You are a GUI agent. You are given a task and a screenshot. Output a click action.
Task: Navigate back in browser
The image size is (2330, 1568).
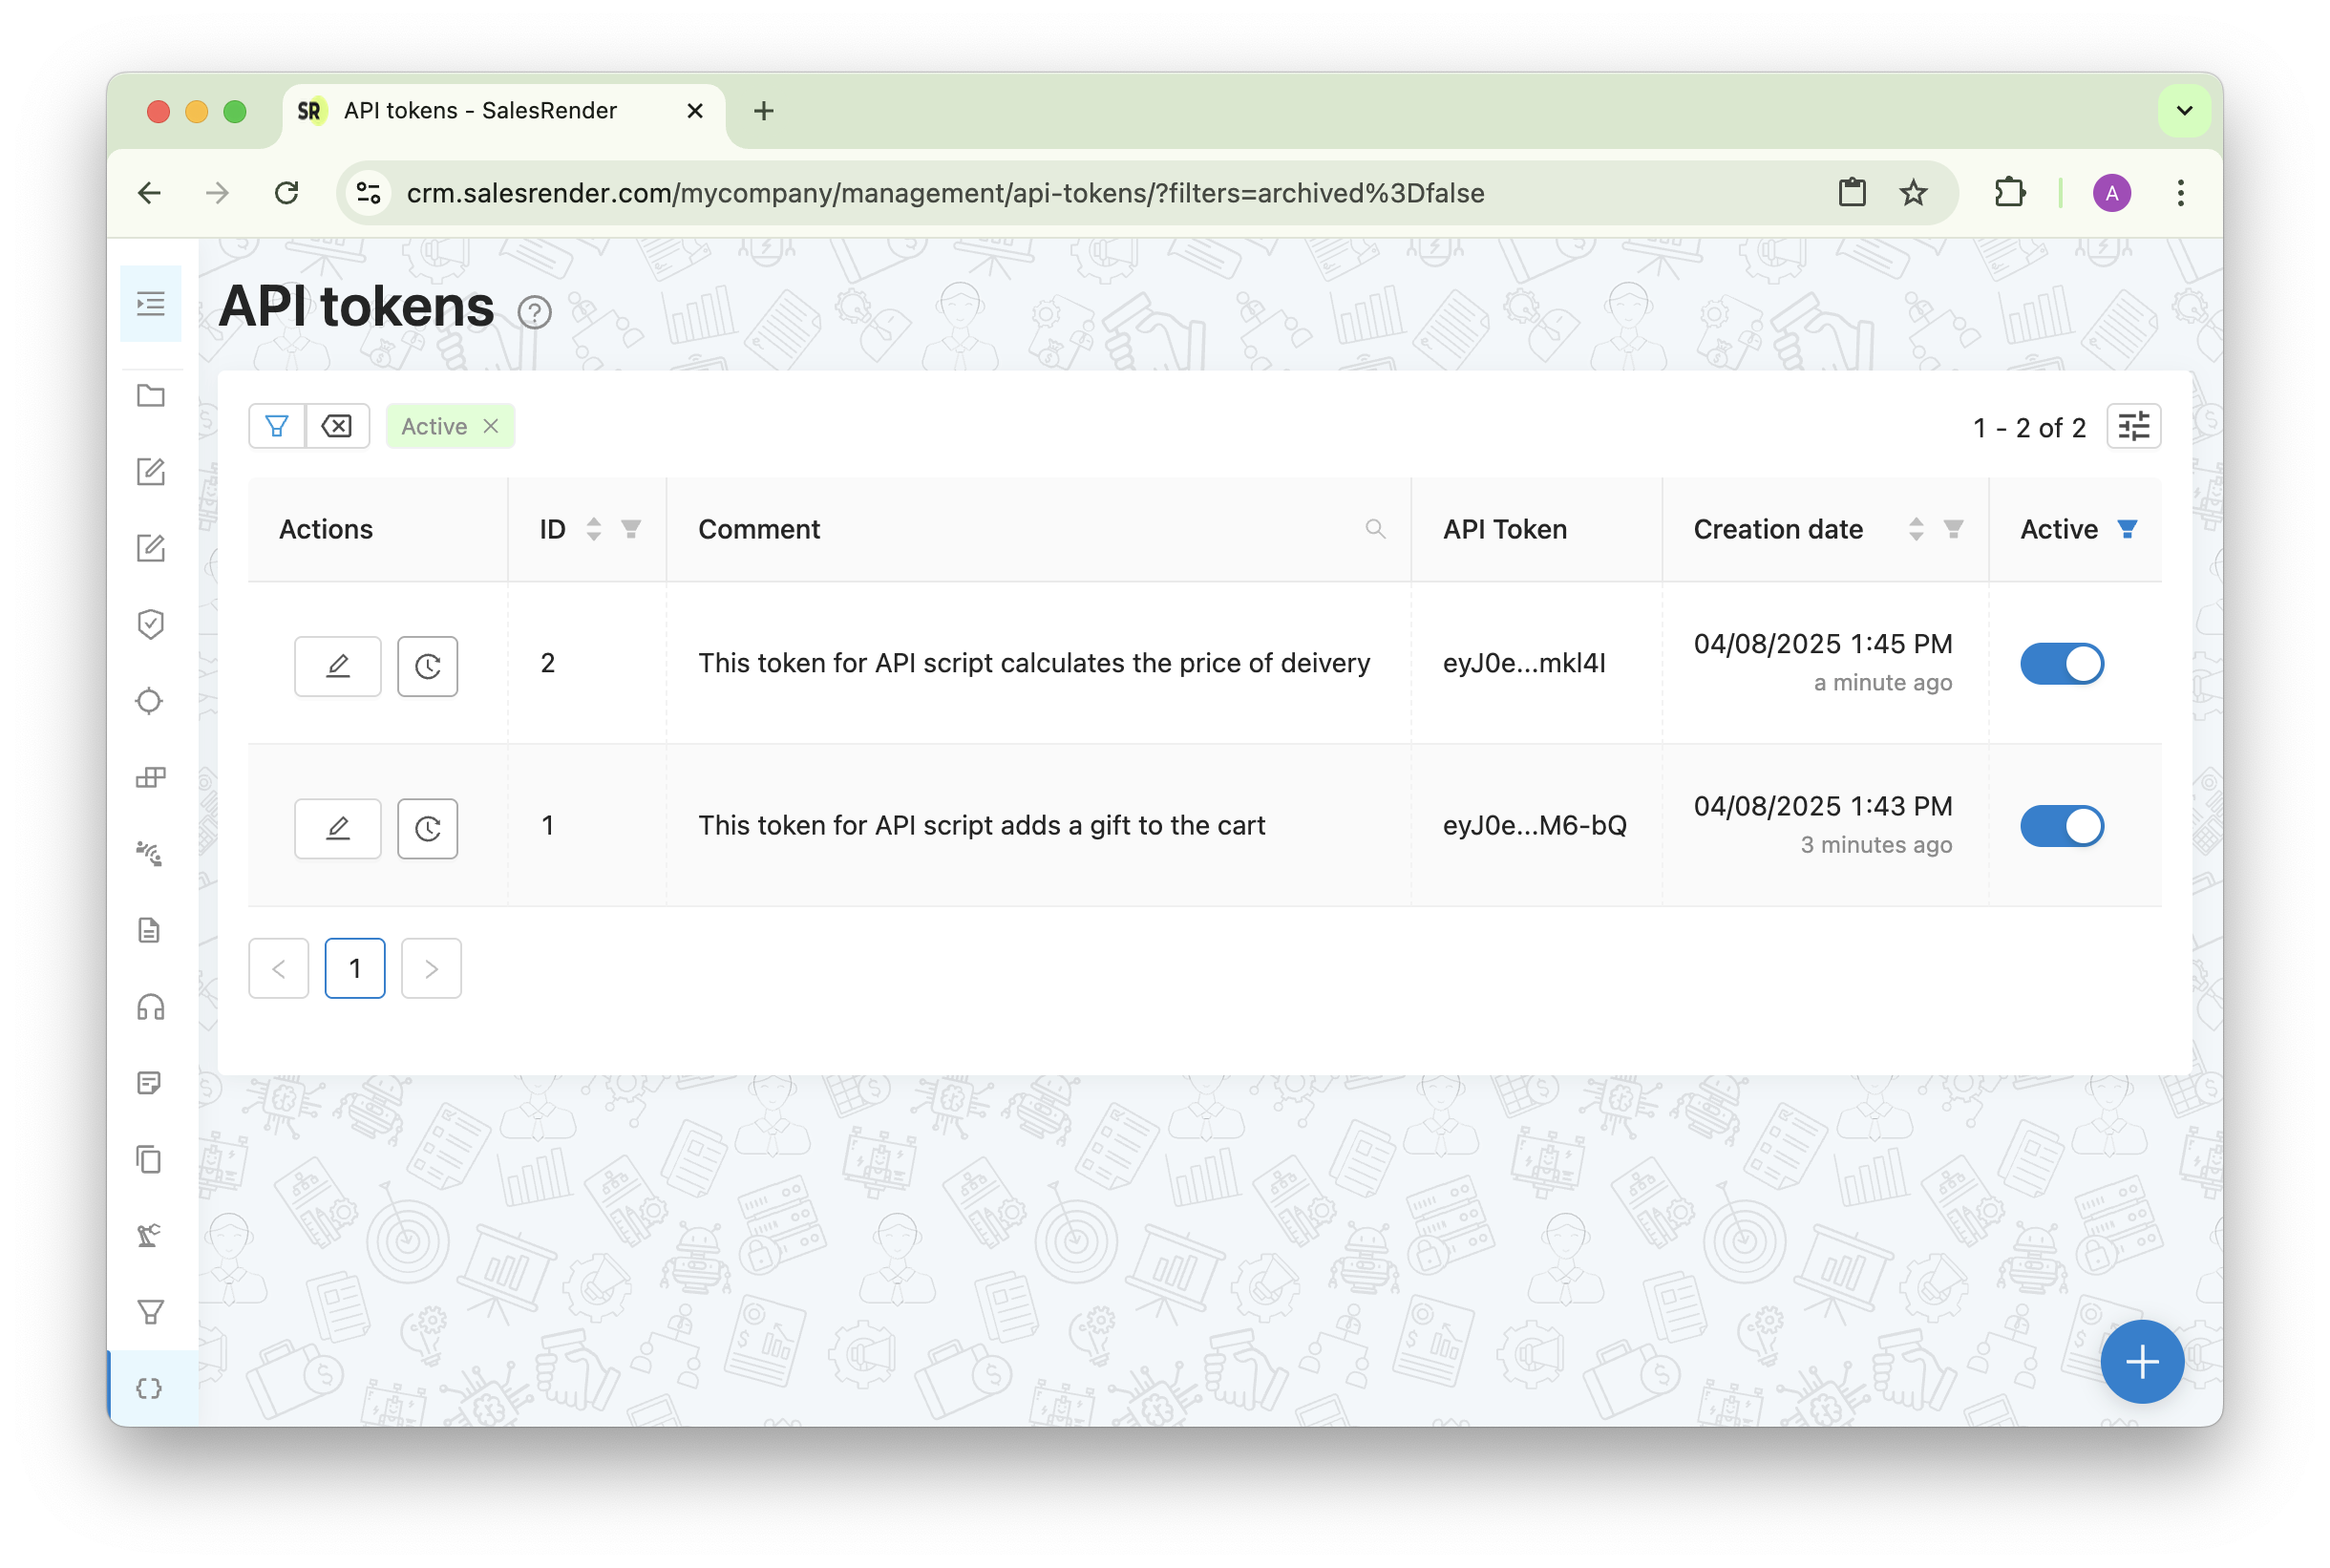click(150, 193)
